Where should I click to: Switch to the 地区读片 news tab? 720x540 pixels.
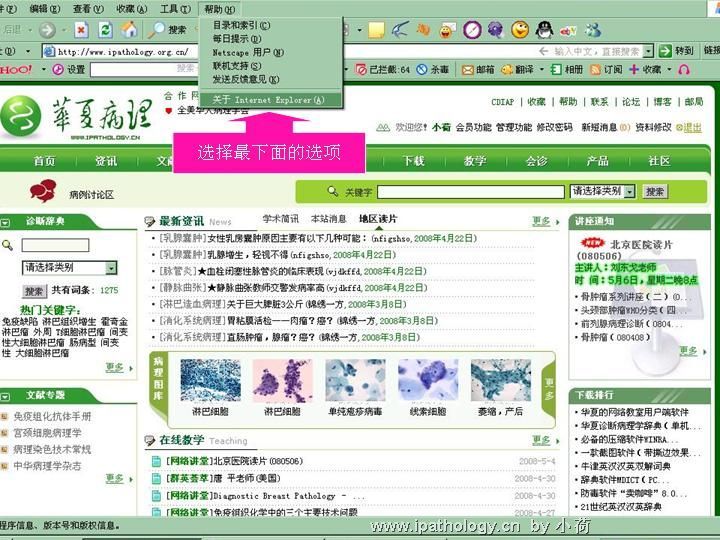378,219
